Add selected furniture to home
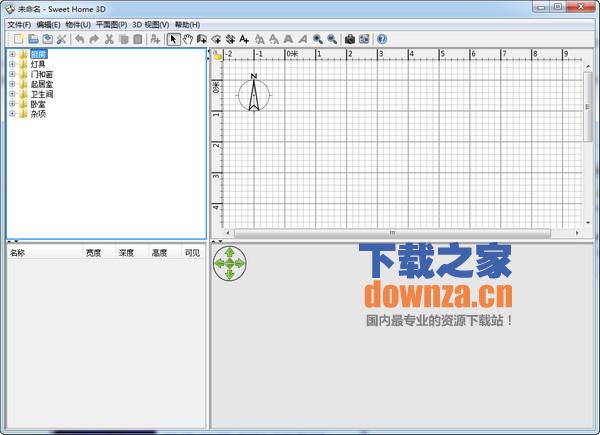The width and height of the screenshot is (600, 435). pyautogui.click(x=155, y=39)
